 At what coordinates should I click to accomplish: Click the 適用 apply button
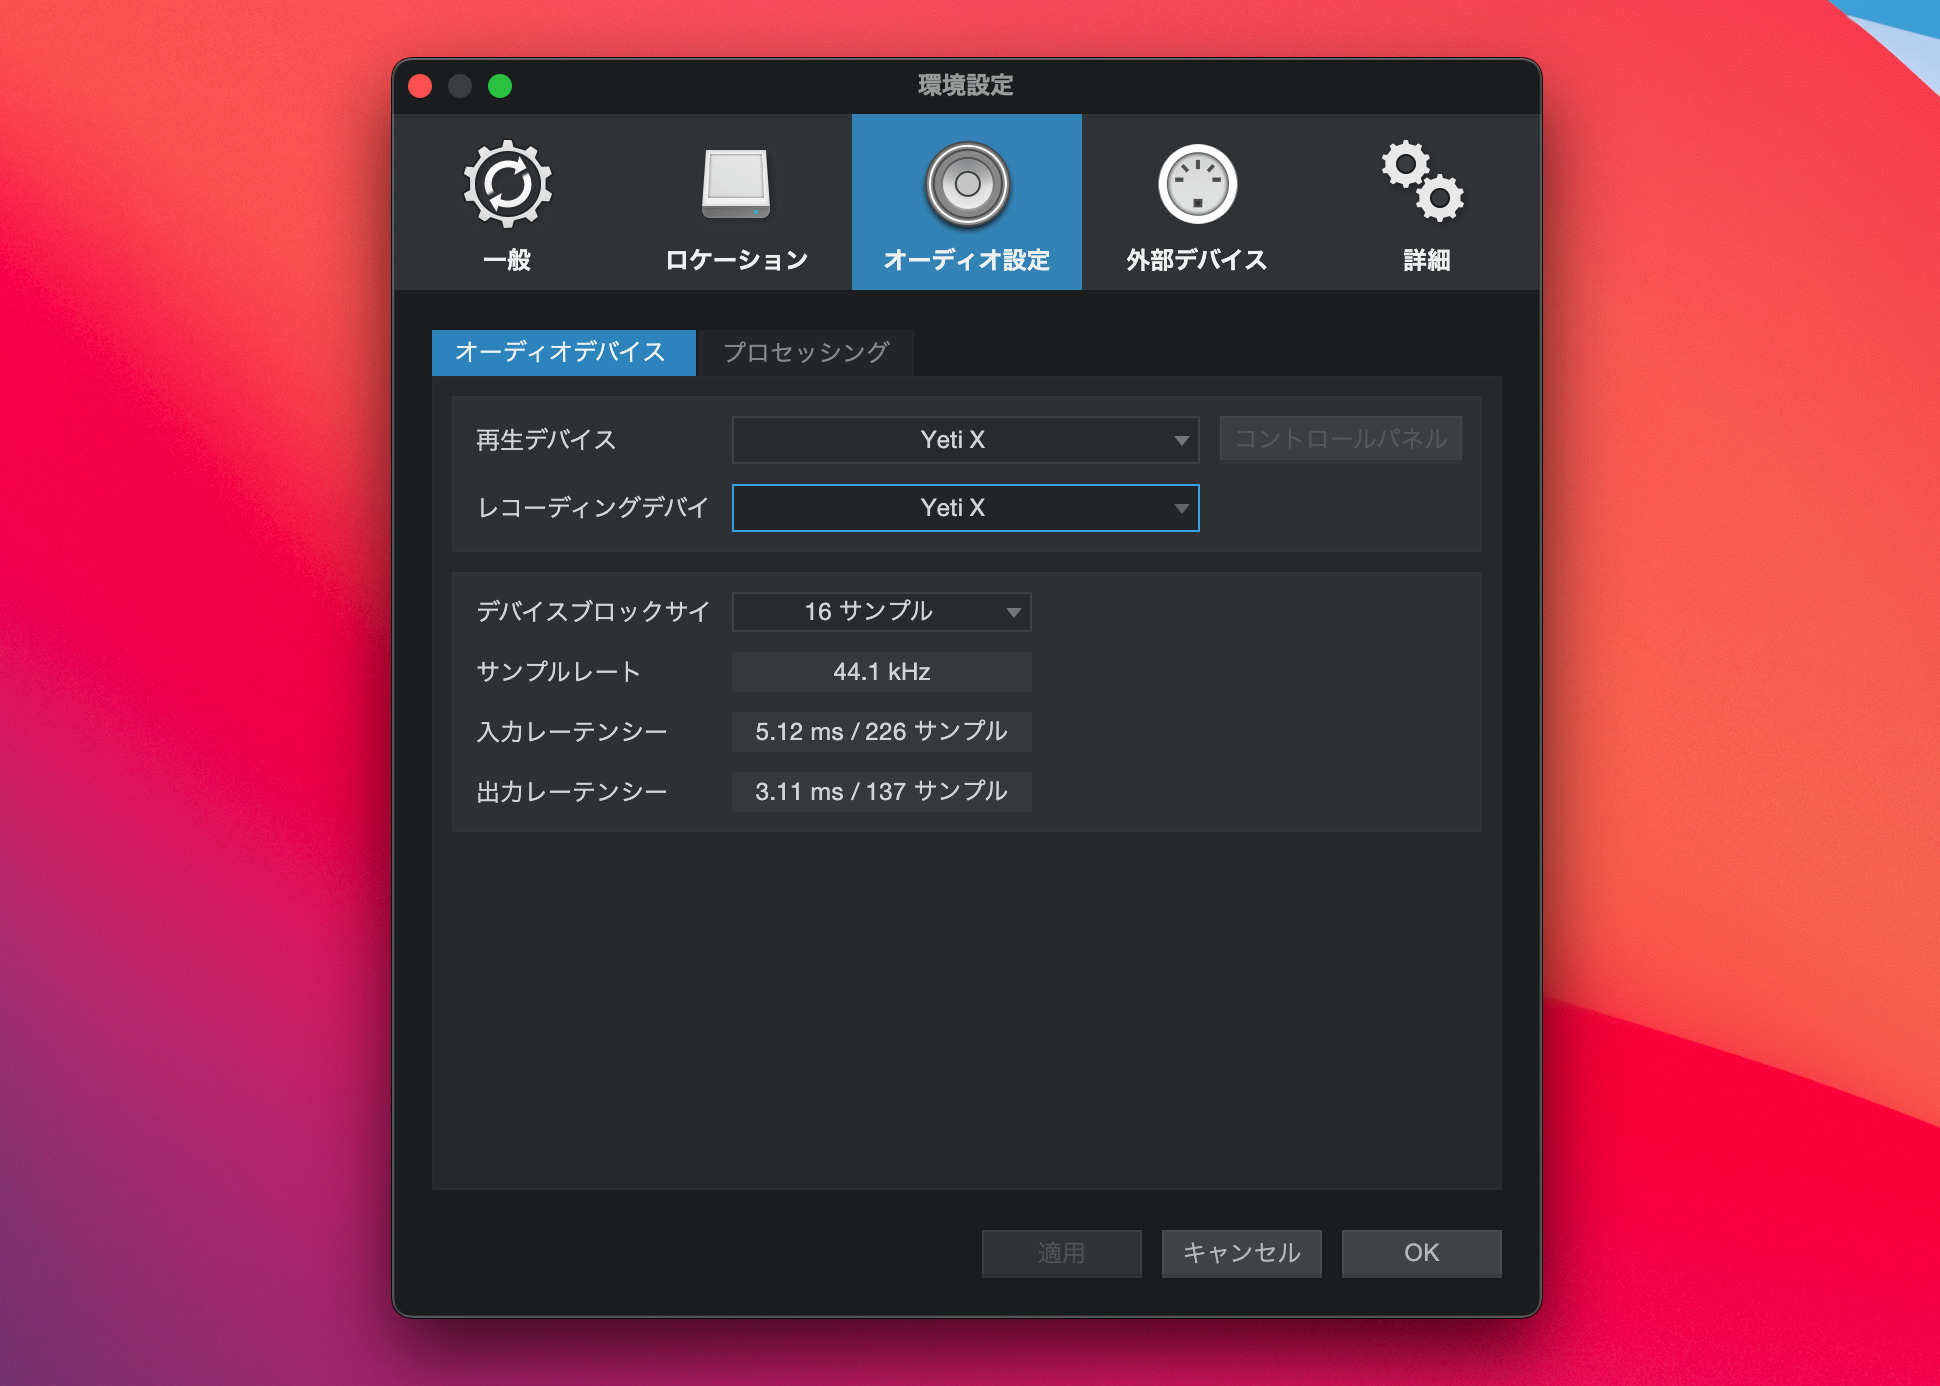tap(1062, 1253)
